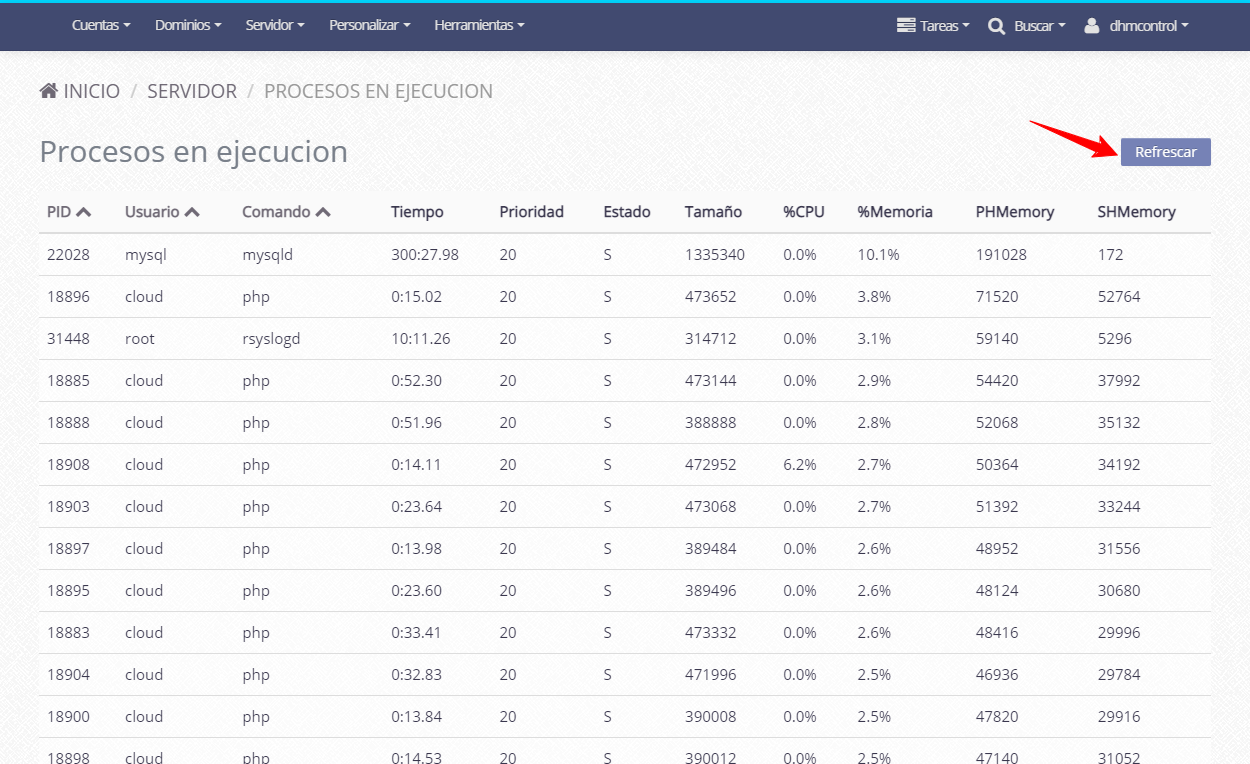
Task: Click the SHMemory column header
Action: [x=1137, y=212]
